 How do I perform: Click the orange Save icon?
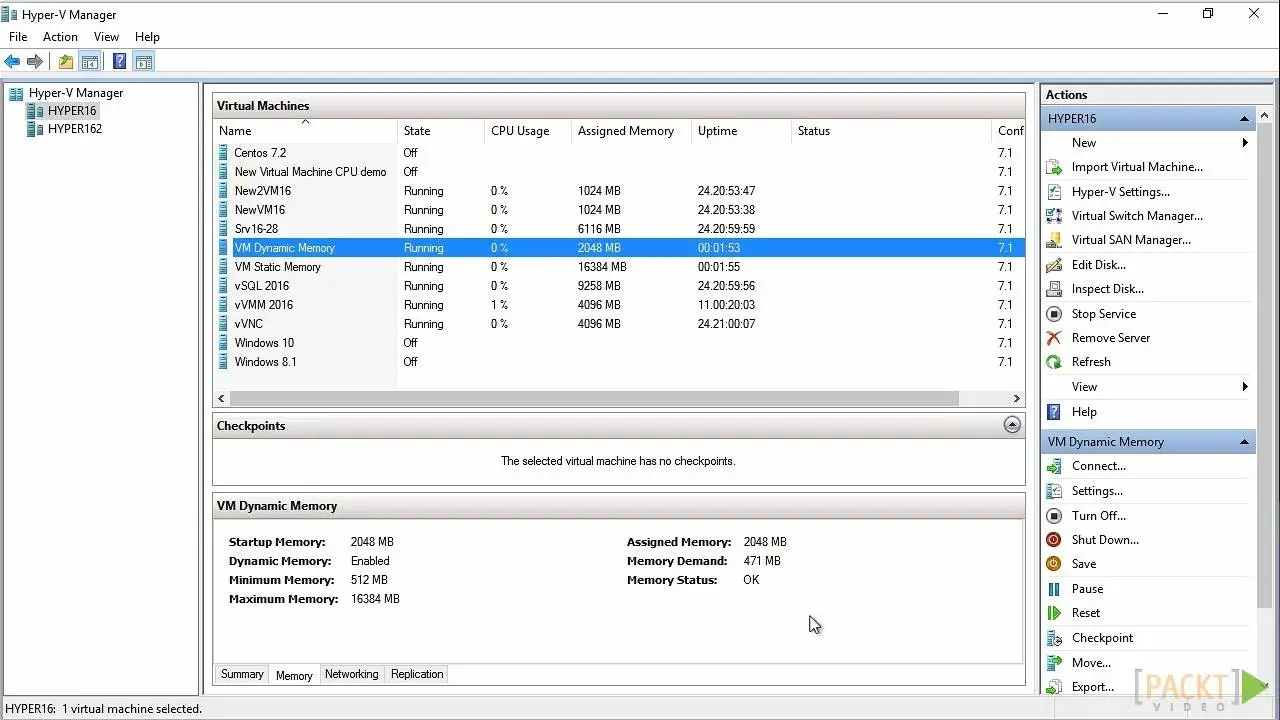(x=1053, y=564)
